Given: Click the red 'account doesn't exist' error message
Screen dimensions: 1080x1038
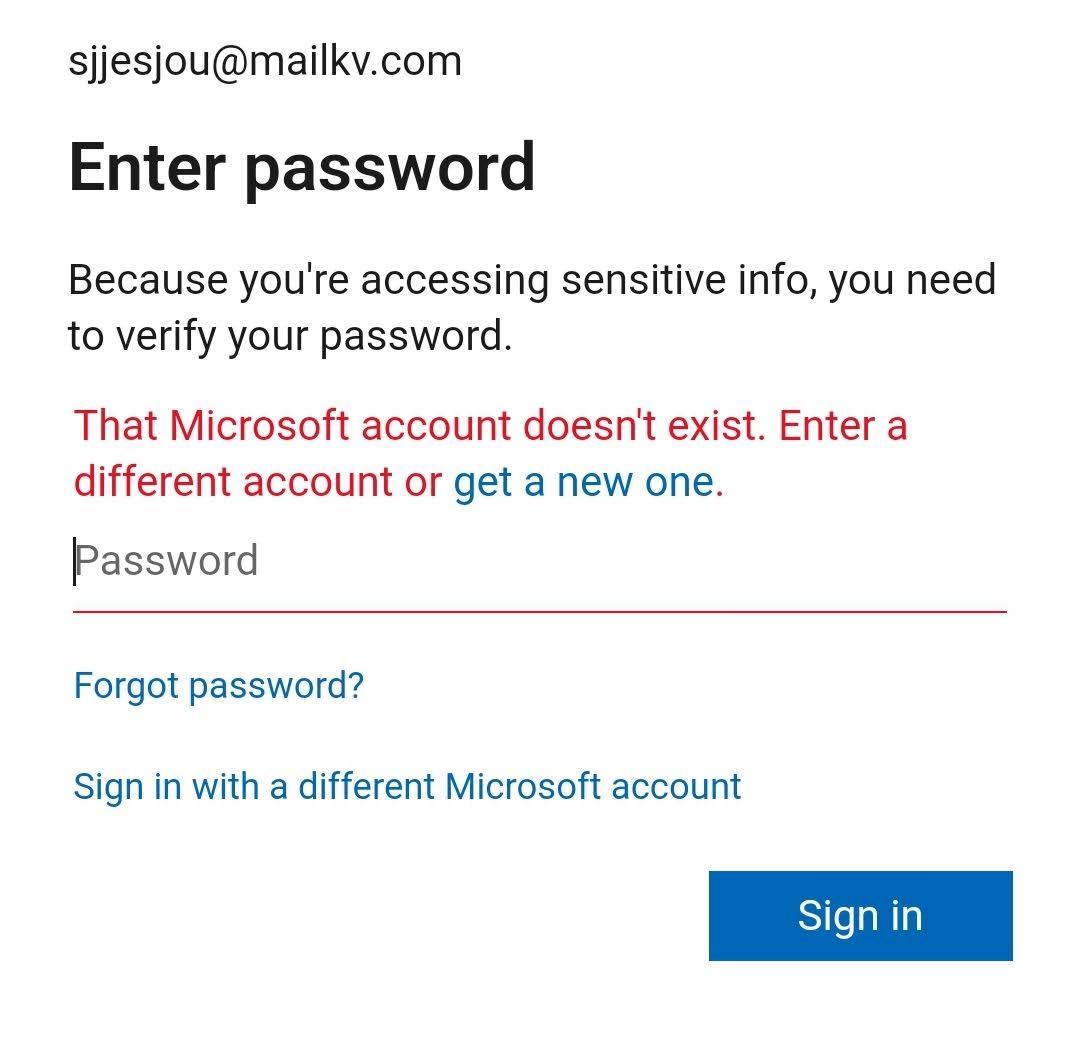Looking at the screenshot, I should (x=490, y=453).
